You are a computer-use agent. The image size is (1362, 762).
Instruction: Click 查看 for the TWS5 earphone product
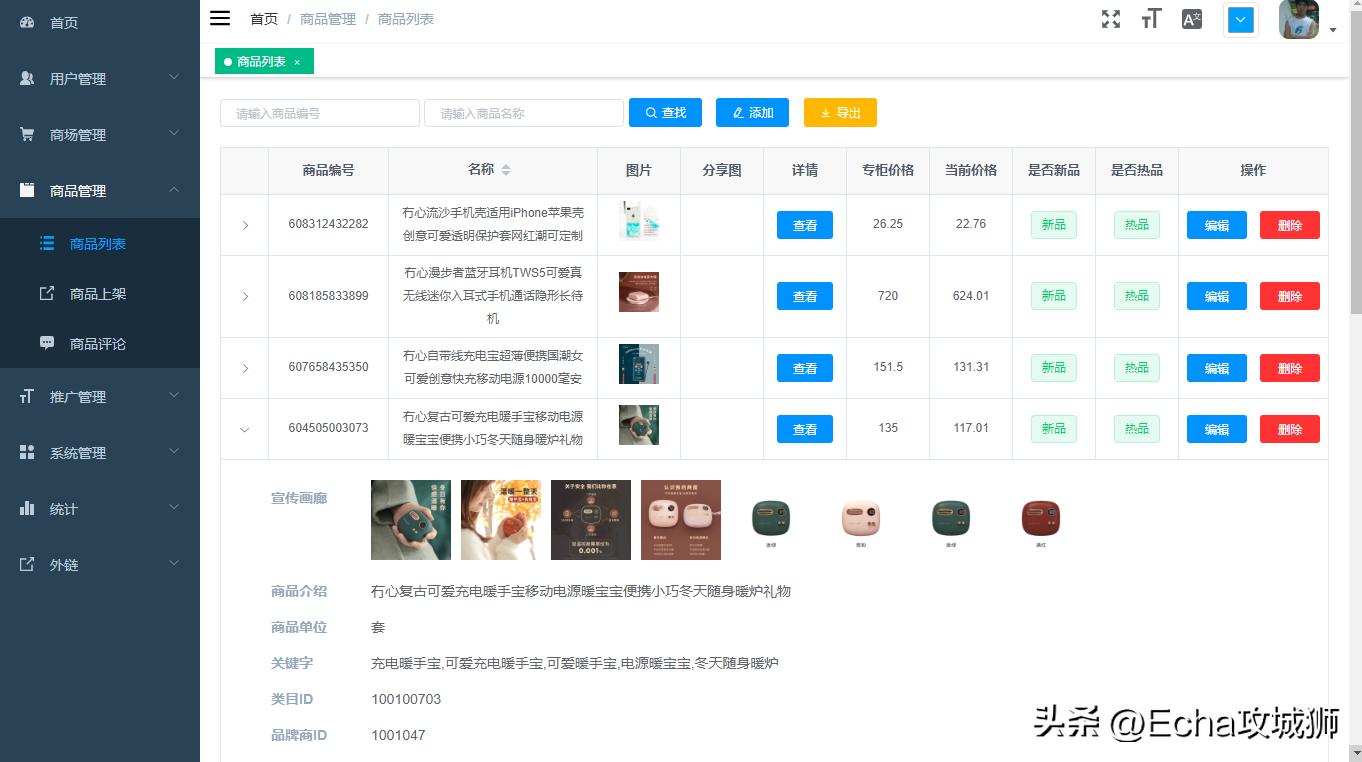[x=804, y=295]
